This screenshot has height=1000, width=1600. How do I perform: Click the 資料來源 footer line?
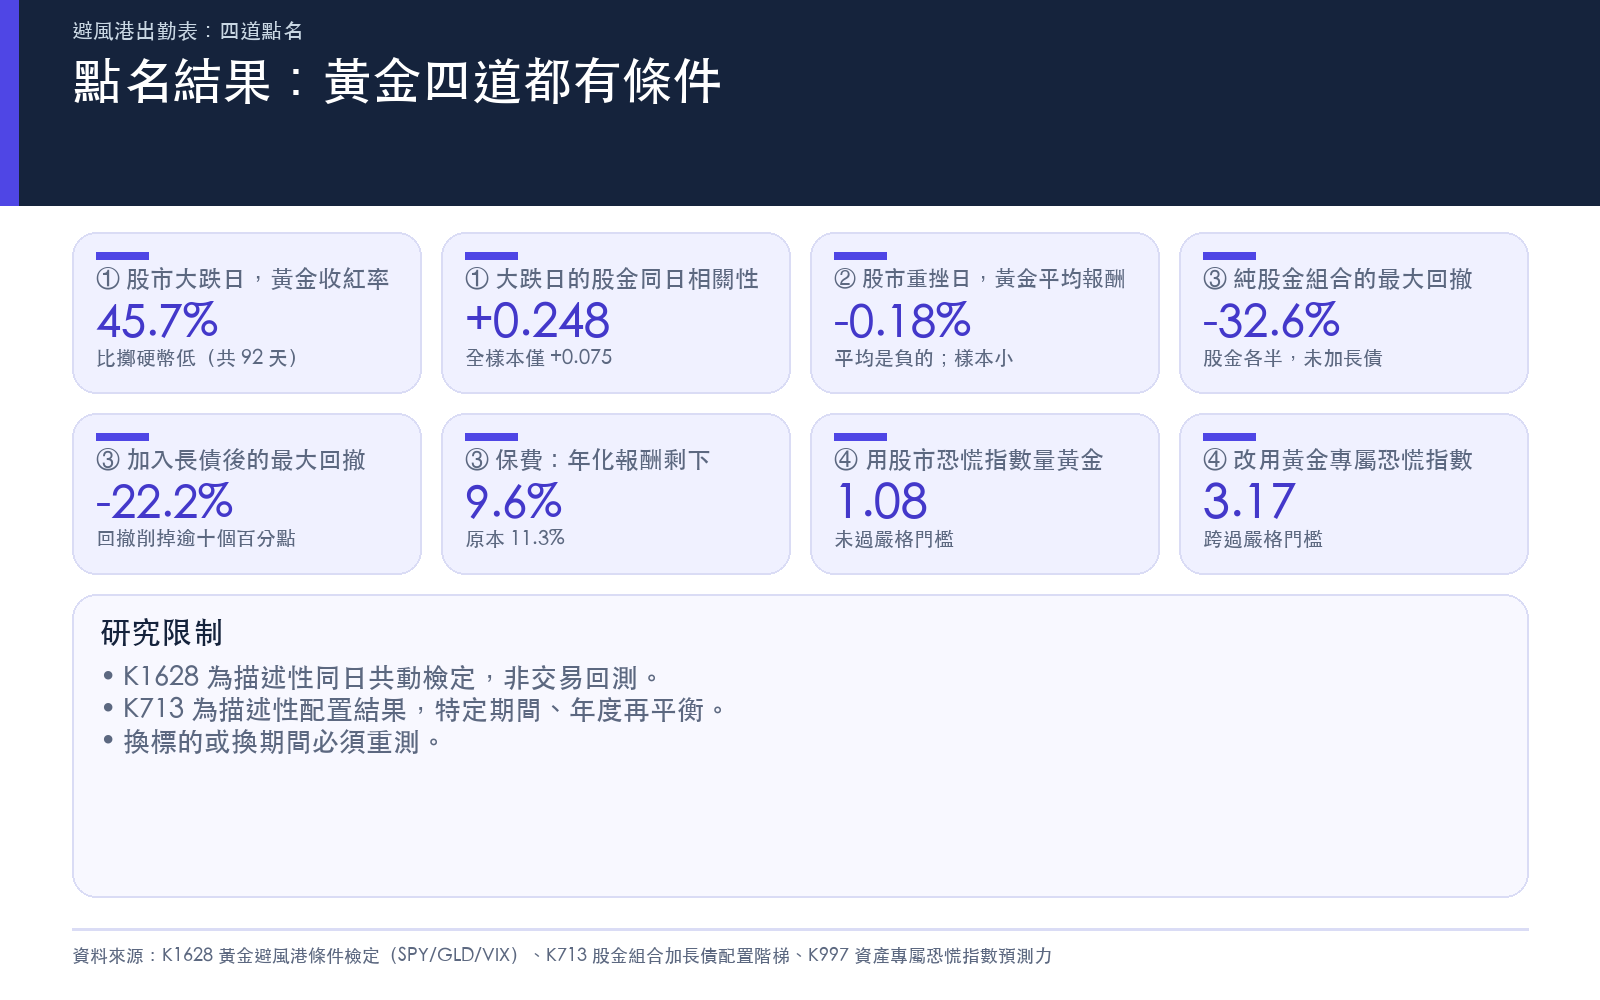[562, 956]
